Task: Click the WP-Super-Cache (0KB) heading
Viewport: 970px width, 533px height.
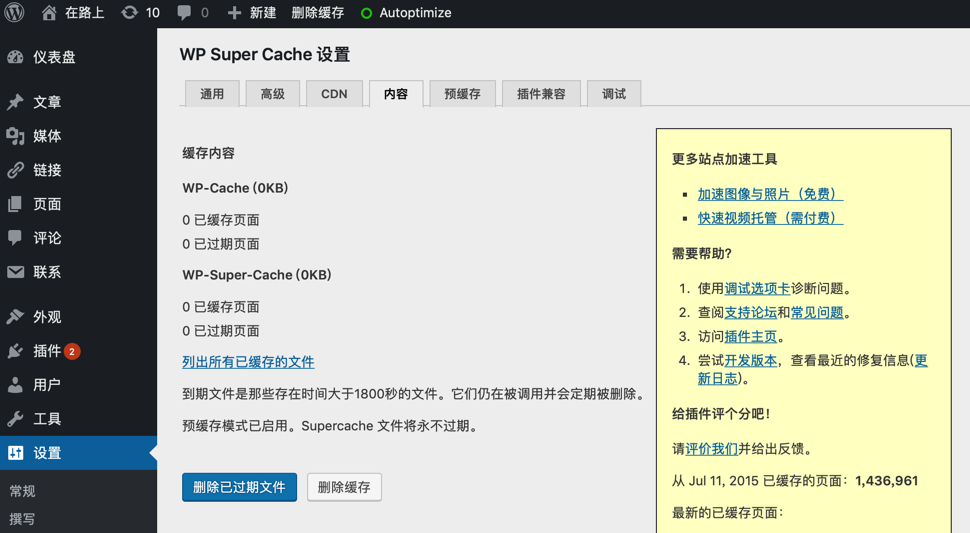Action: point(257,275)
